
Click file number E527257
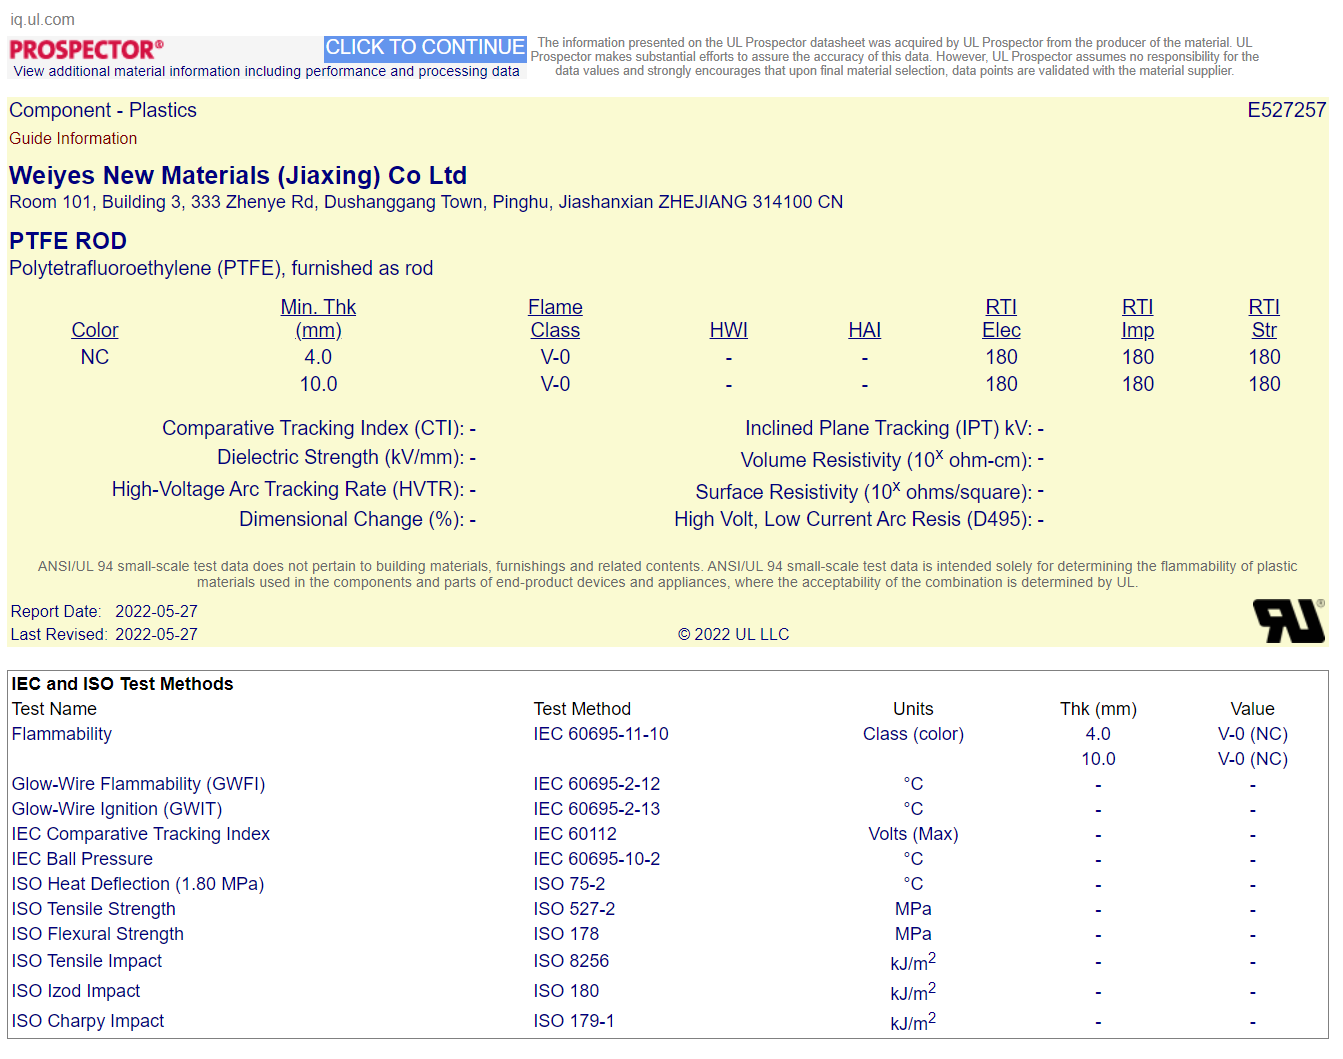1286,110
